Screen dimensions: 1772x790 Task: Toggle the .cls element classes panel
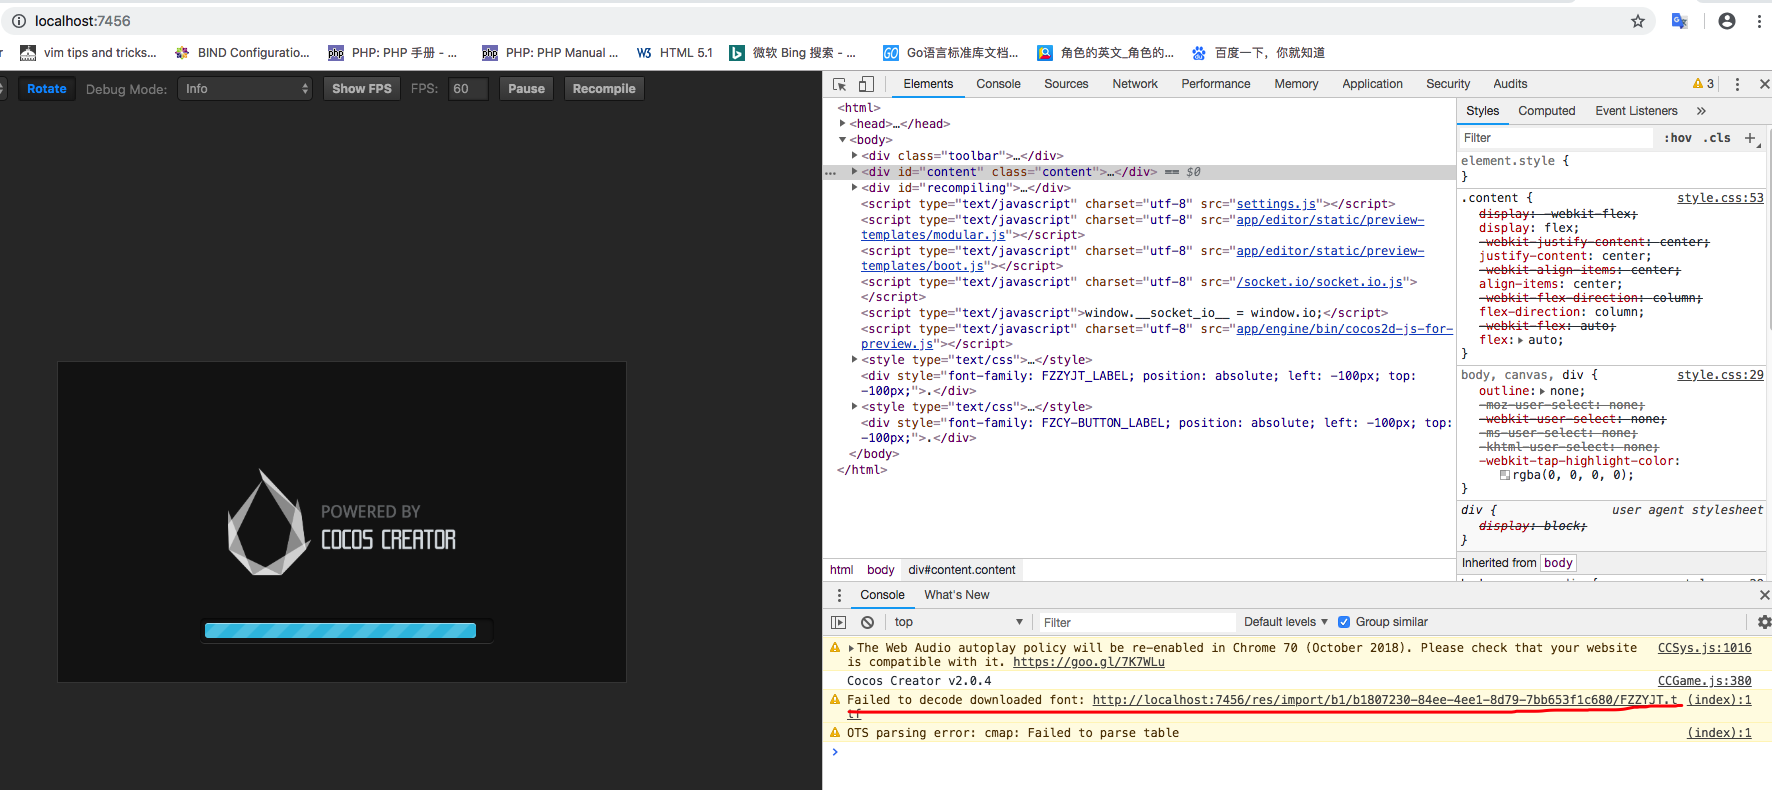pyautogui.click(x=1717, y=138)
